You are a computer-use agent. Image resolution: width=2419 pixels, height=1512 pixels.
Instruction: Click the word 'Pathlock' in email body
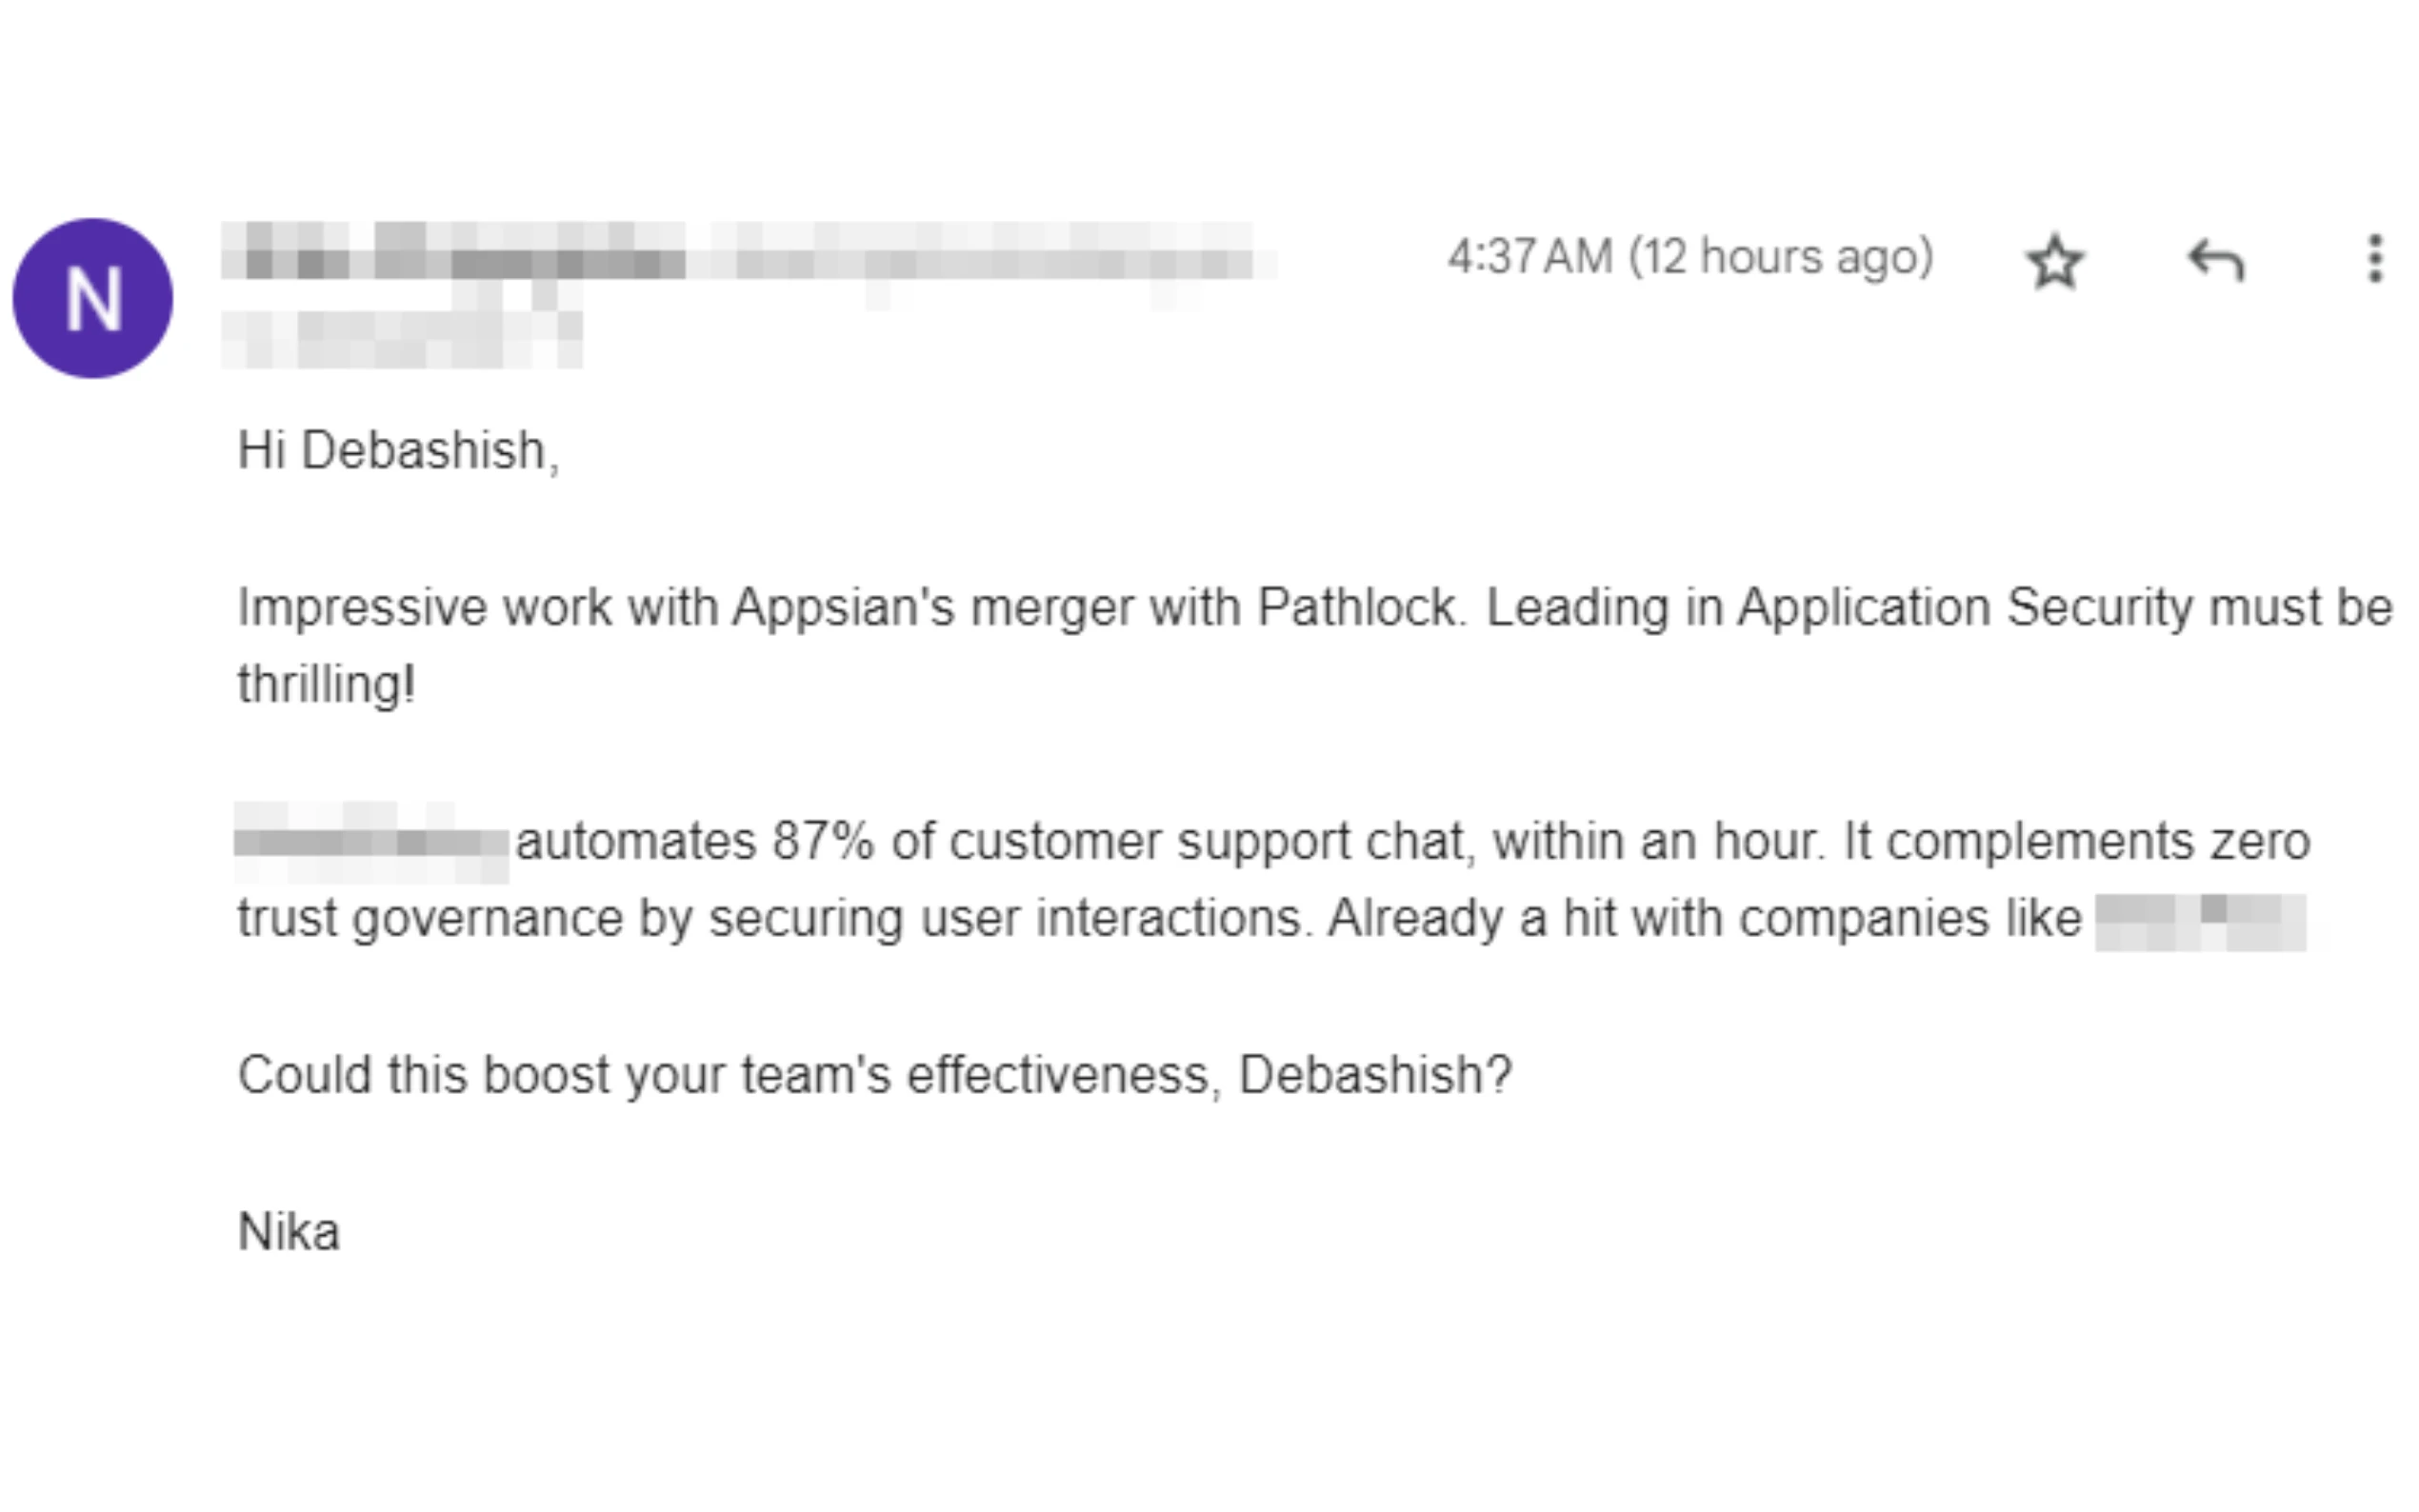(x=1357, y=607)
